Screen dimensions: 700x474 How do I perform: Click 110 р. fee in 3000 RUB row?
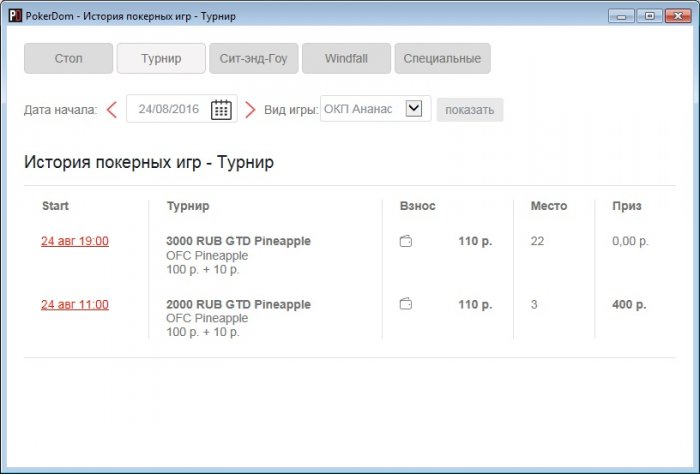coord(475,241)
